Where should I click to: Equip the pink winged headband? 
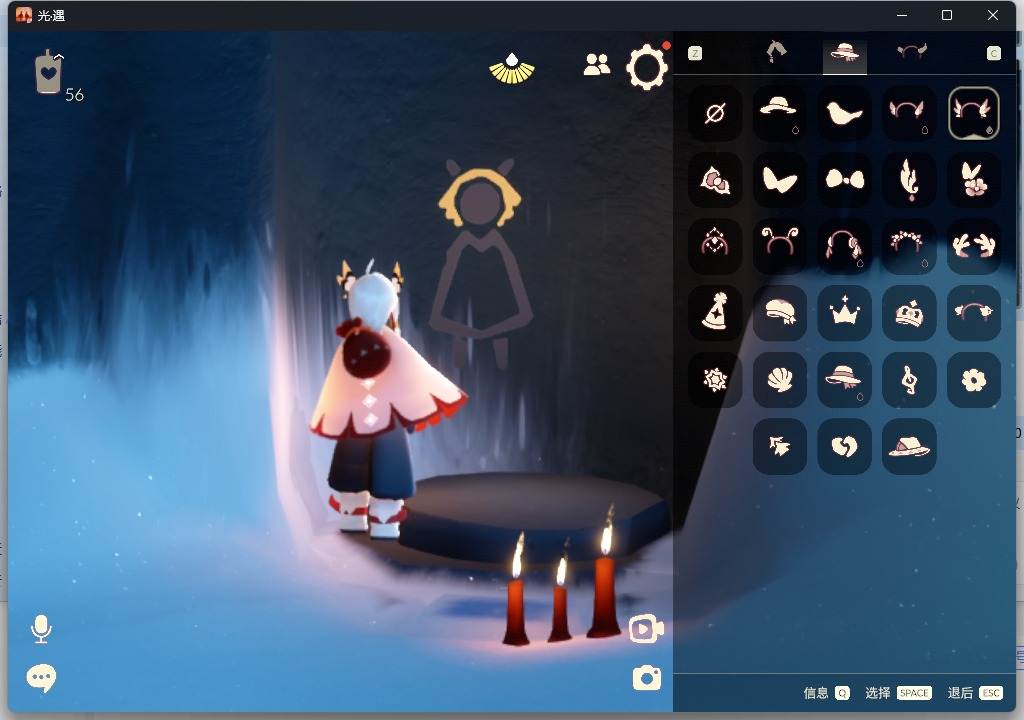click(x=908, y=113)
